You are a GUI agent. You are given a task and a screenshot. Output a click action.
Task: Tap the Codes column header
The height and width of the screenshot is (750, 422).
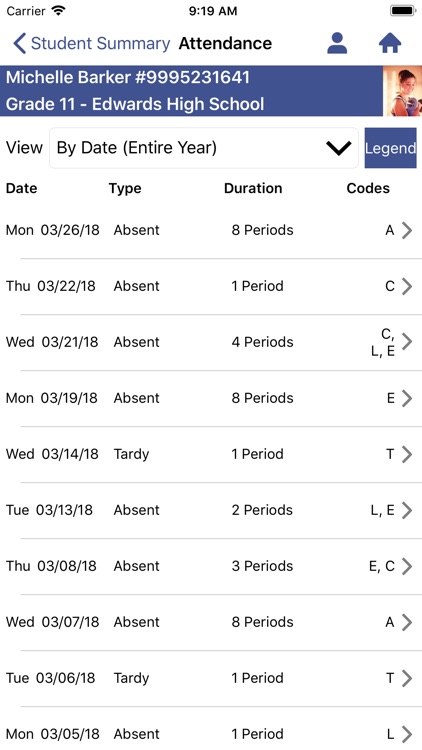368,188
